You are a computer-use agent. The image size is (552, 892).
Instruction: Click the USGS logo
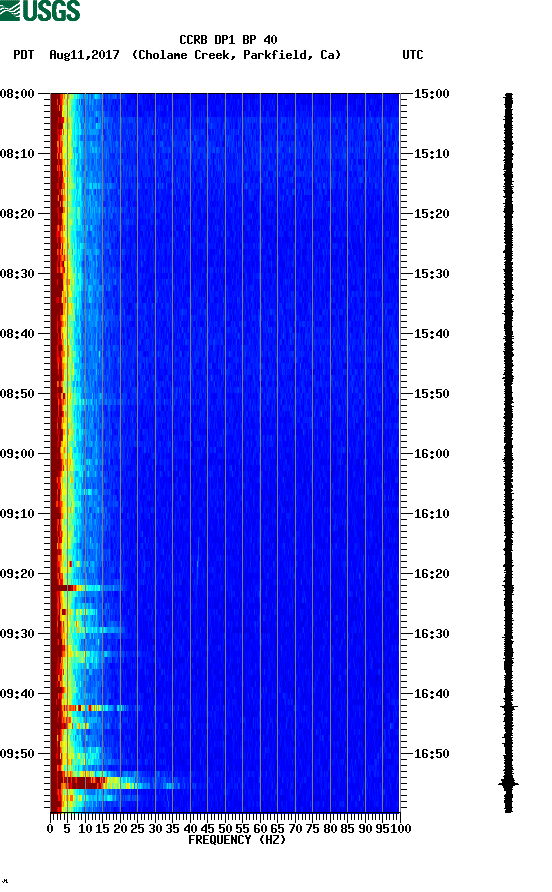(40, 10)
